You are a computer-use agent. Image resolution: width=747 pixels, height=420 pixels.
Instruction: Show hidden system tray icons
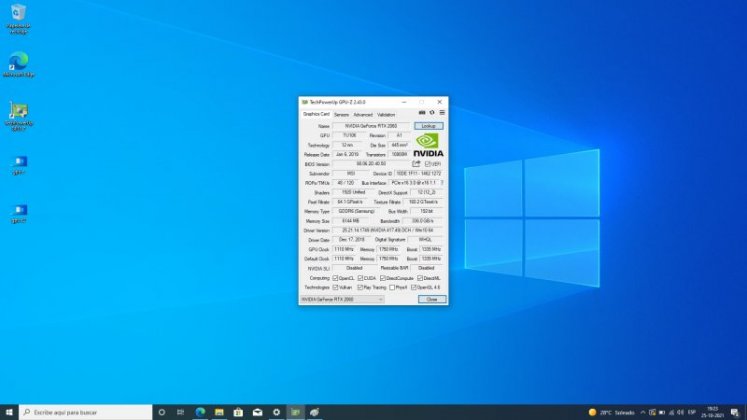pos(643,412)
